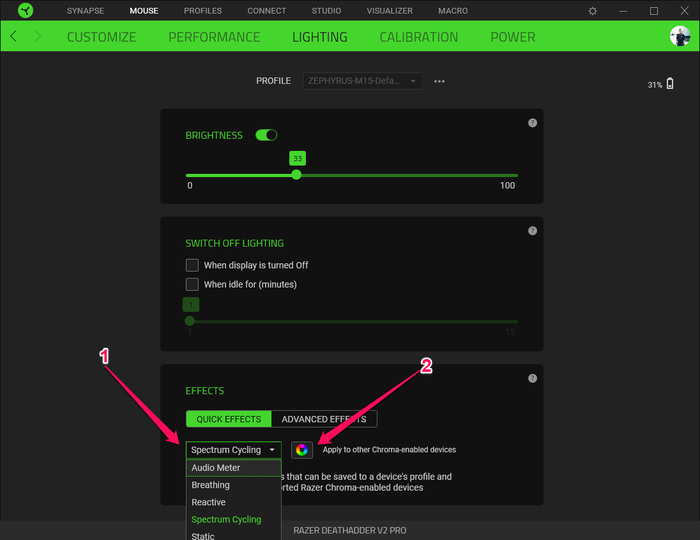The width and height of the screenshot is (700, 540).
Task: Switch to the Power tab
Action: click(x=512, y=37)
